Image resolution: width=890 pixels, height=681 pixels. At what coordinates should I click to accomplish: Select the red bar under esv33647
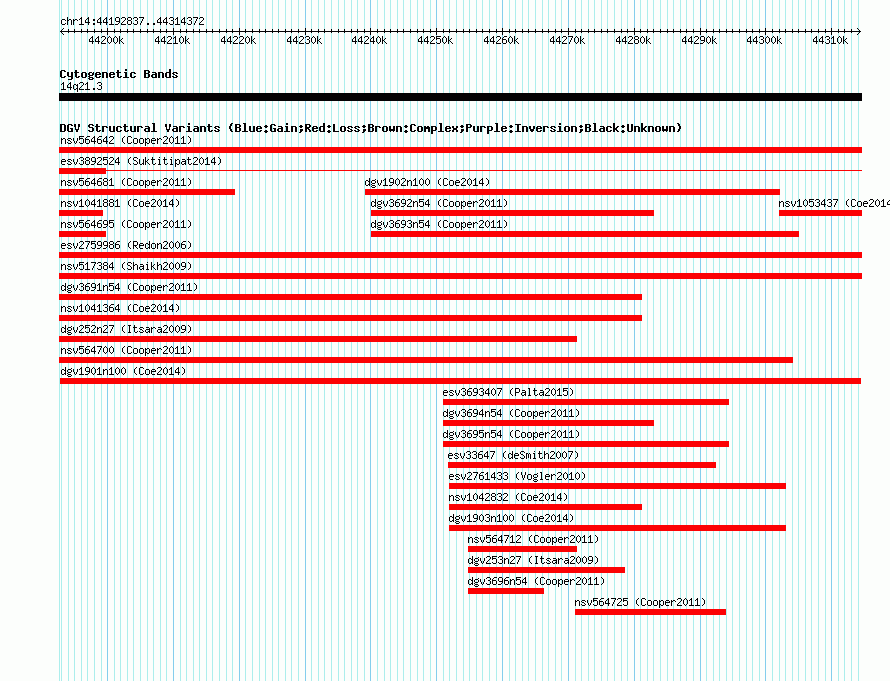coord(582,465)
